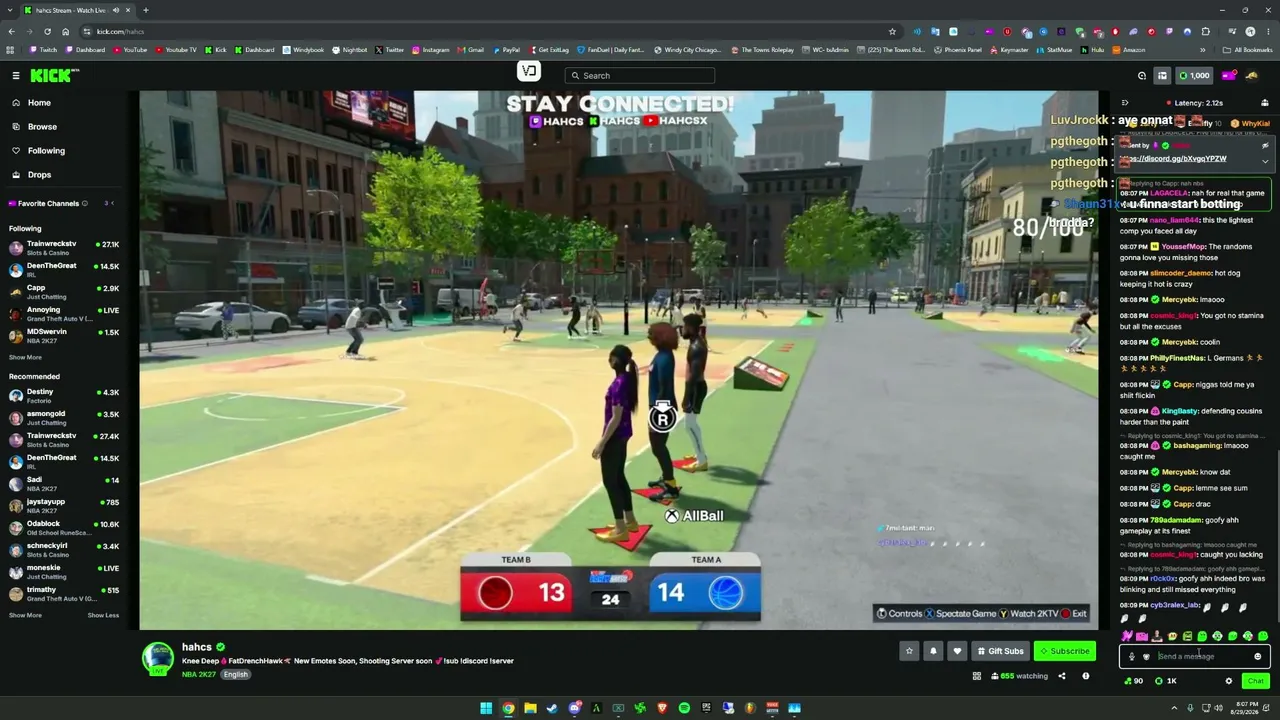This screenshot has width=1280, height=720.
Task: Open the Kick hamburger sidebar menu
Action: 16,75
